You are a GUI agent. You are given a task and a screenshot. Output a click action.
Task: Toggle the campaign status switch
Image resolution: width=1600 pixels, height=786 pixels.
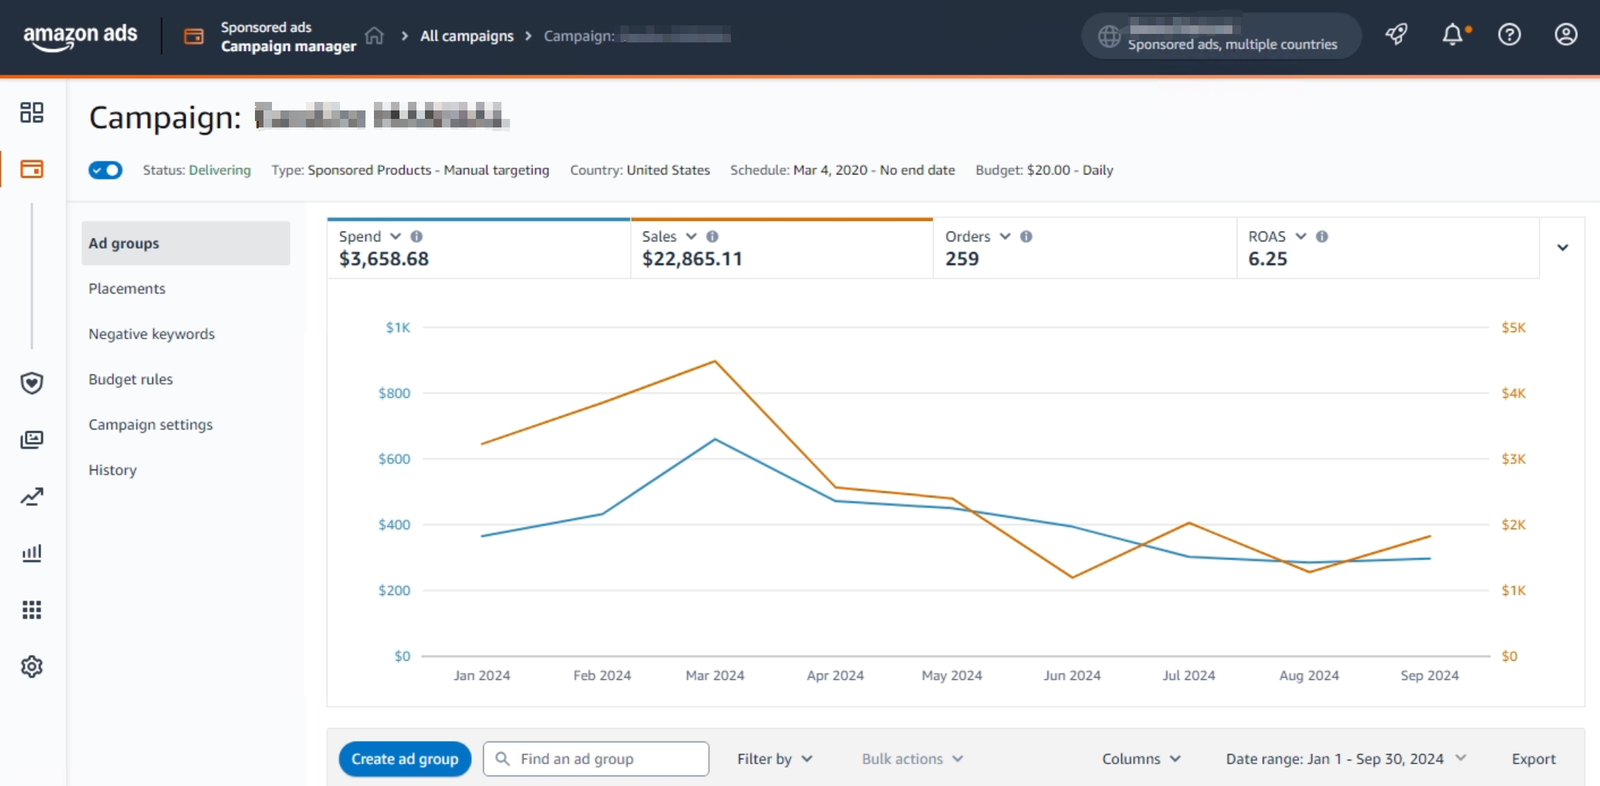point(105,170)
